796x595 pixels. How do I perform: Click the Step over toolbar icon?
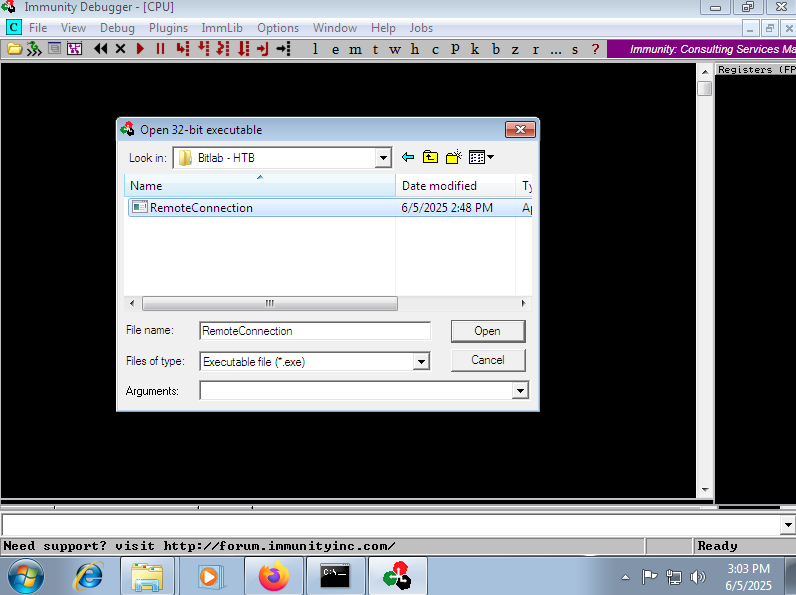(204, 49)
